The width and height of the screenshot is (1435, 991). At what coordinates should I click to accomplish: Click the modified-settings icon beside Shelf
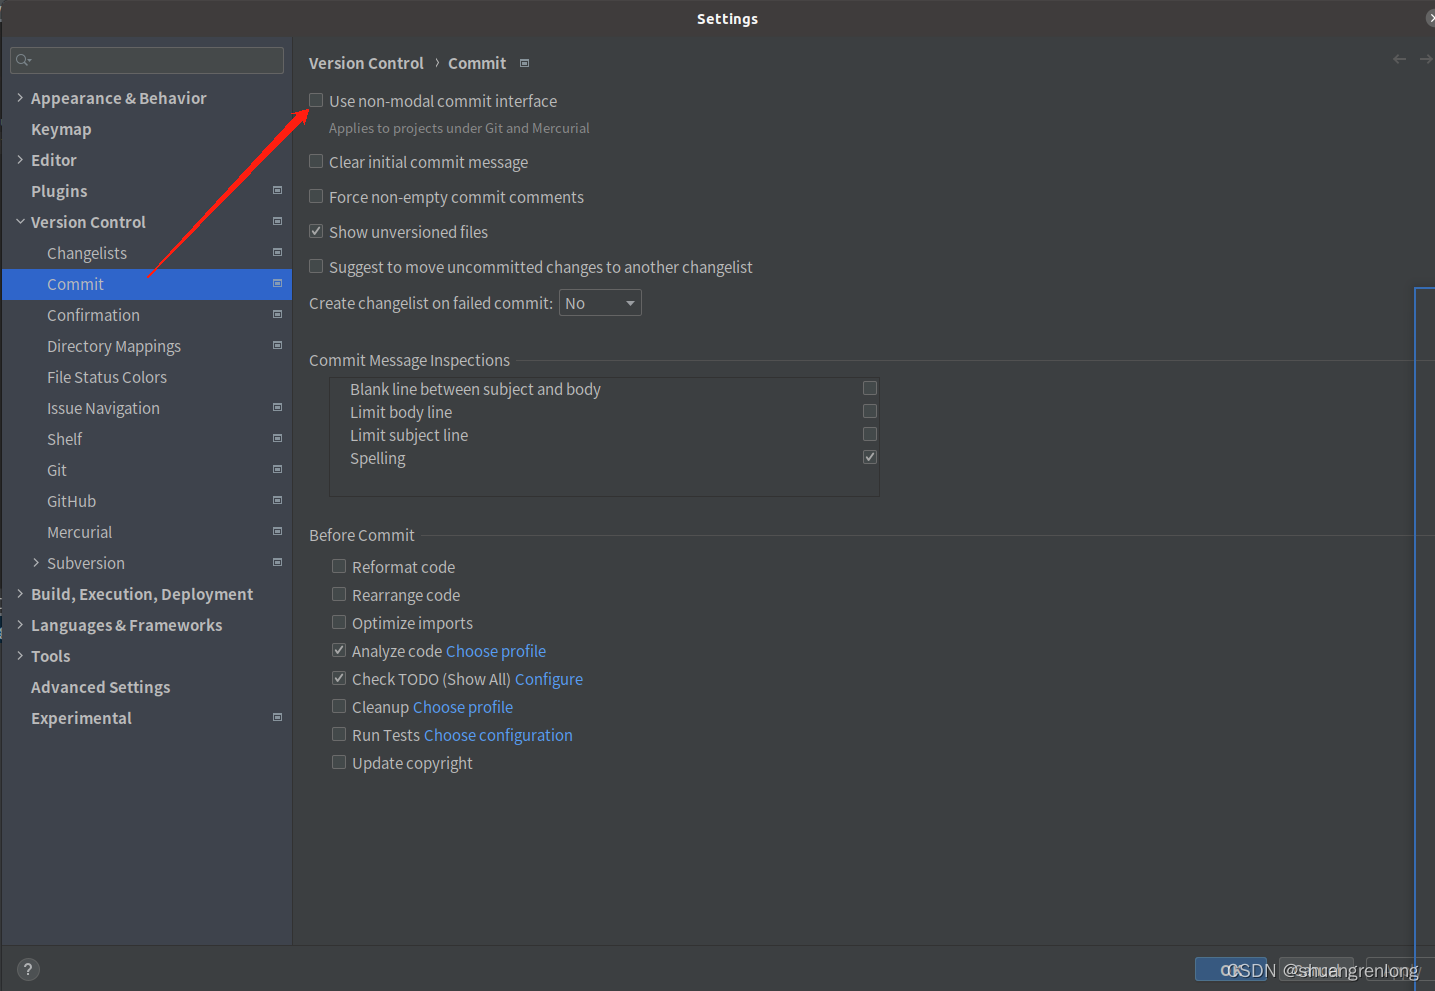point(277,438)
